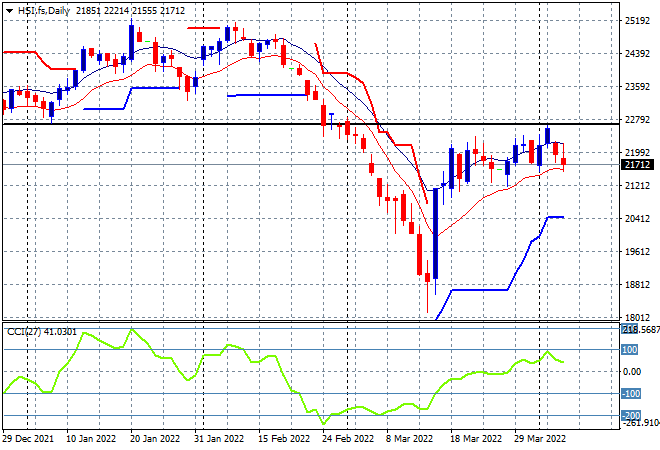Click the 18012 price axis label
The width and height of the screenshot is (660, 450).
[x=637, y=317]
